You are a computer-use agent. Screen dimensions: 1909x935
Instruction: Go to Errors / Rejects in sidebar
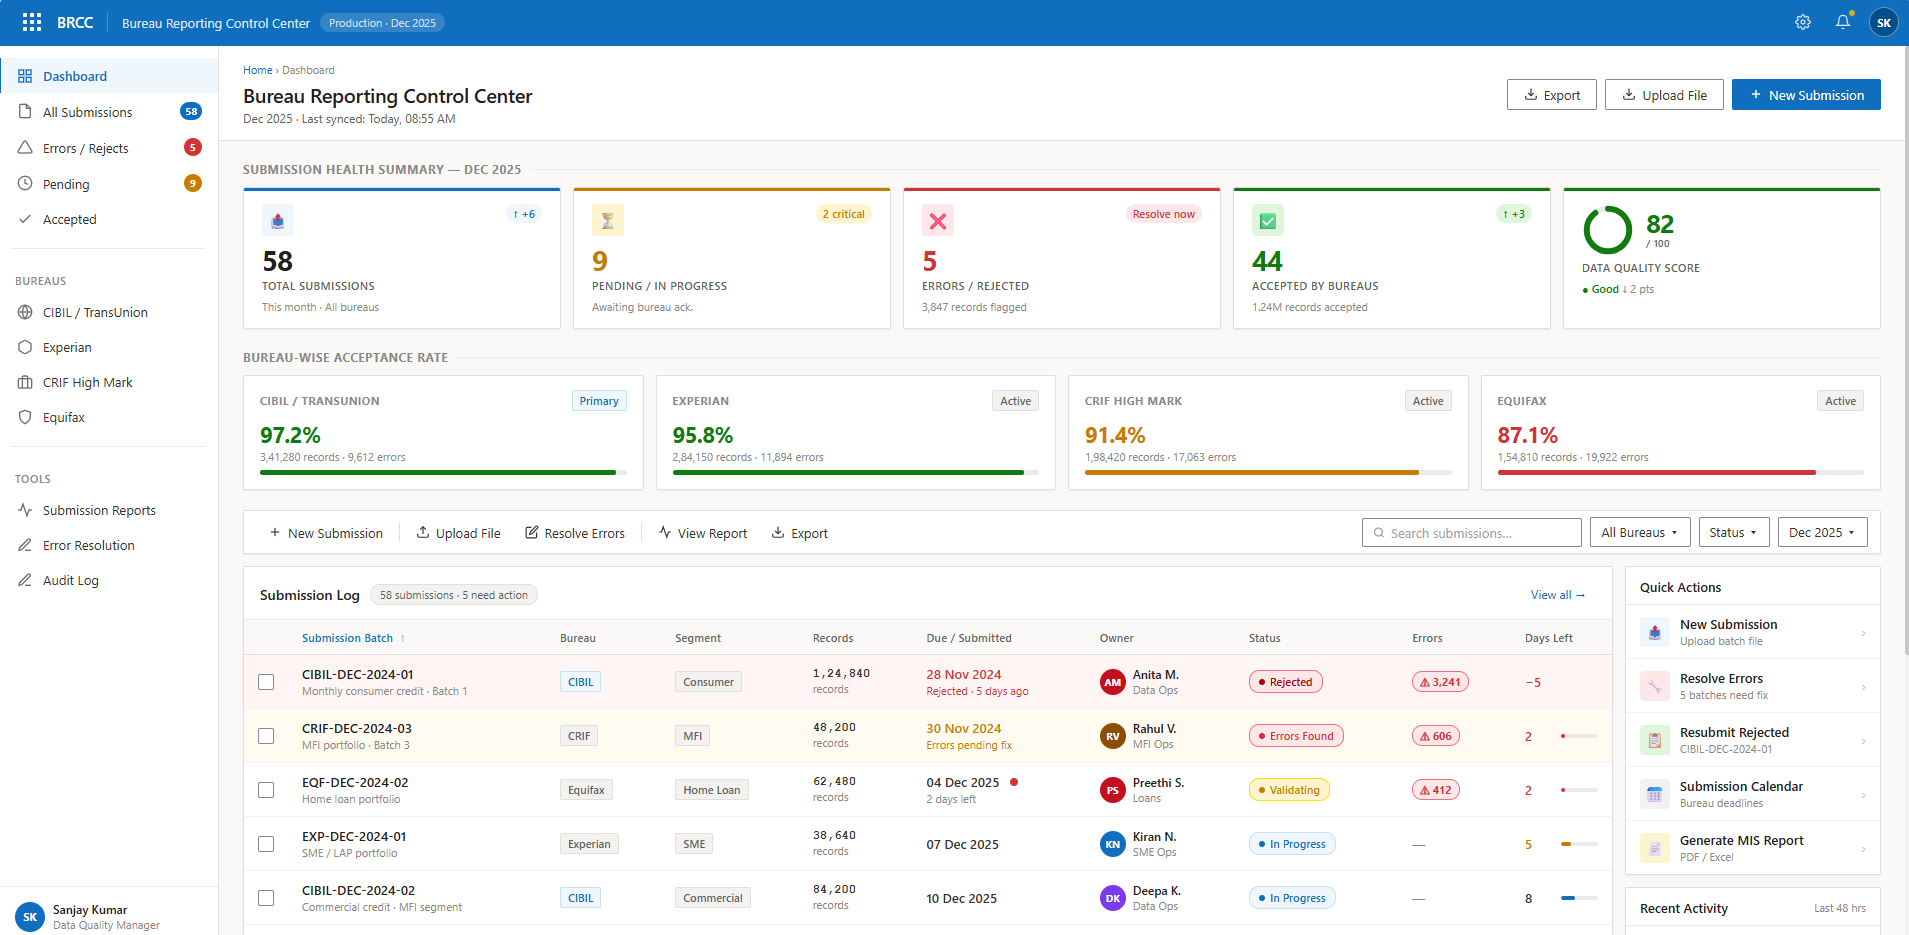(x=86, y=148)
